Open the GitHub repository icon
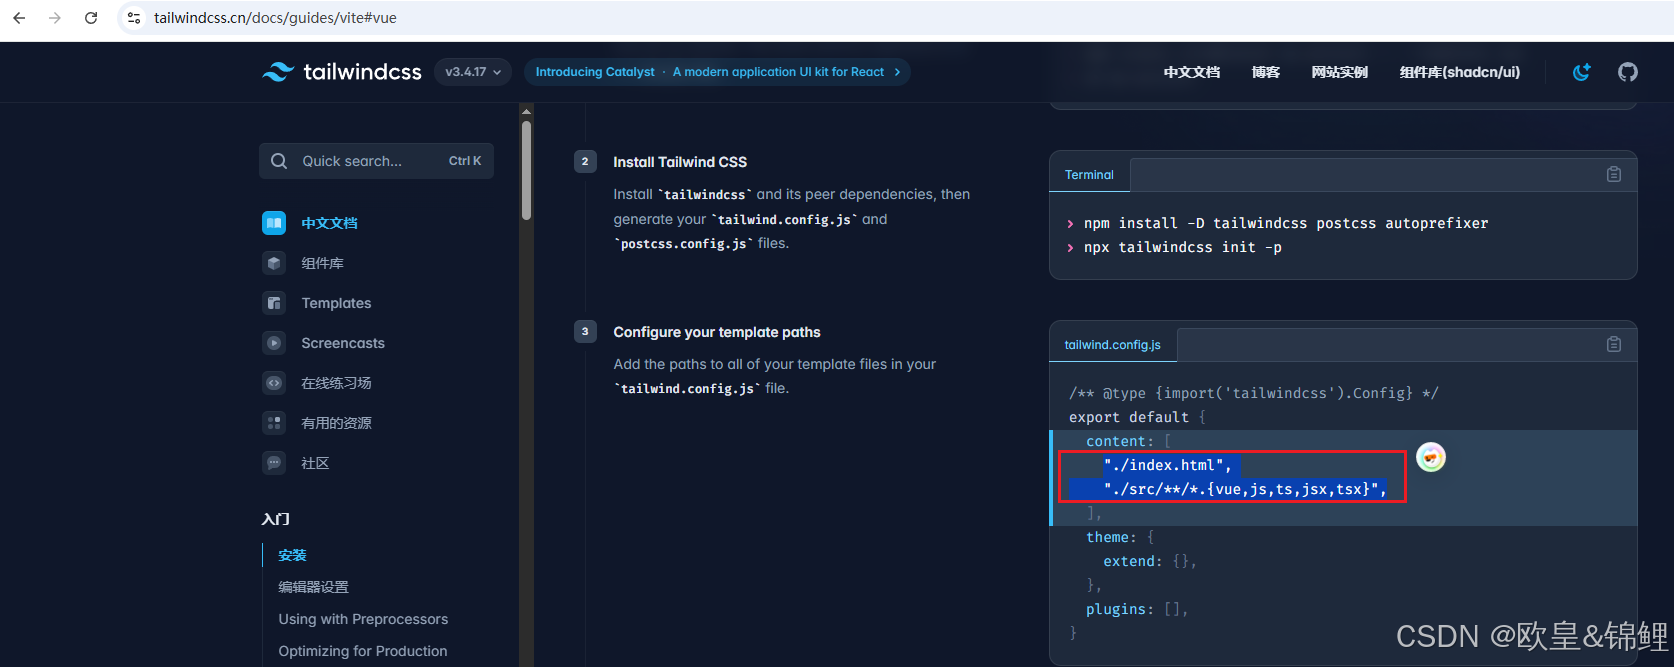Image resolution: width=1674 pixels, height=667 pixels. 1628,72
